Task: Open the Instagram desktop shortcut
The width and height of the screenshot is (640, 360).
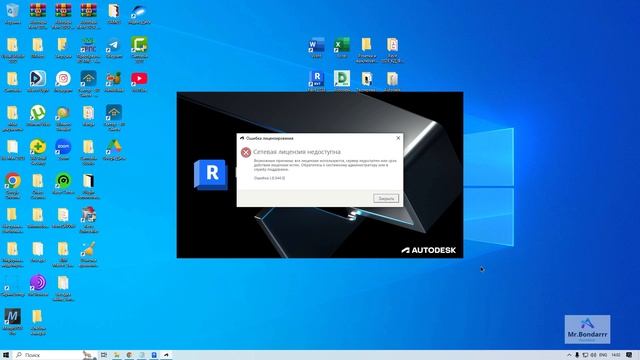Action: [x=63, y=82]
